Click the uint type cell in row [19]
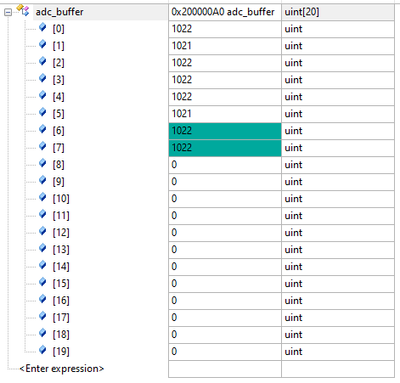400x383 pixels. click(x=338, y=352)
